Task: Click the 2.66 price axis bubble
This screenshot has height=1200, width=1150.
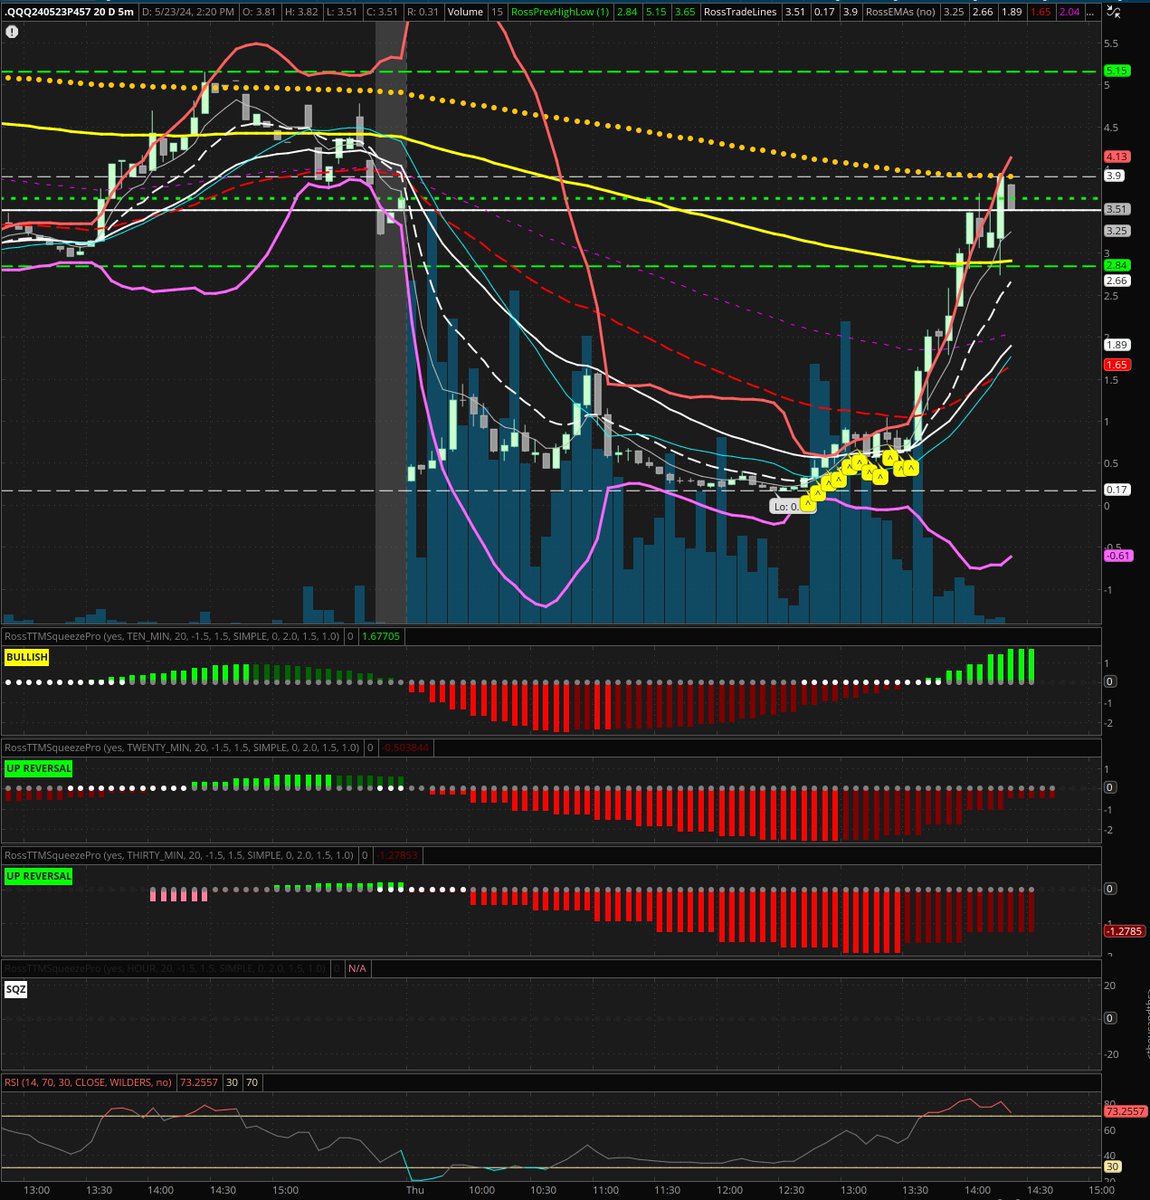Action: (x=1116, y=281)
